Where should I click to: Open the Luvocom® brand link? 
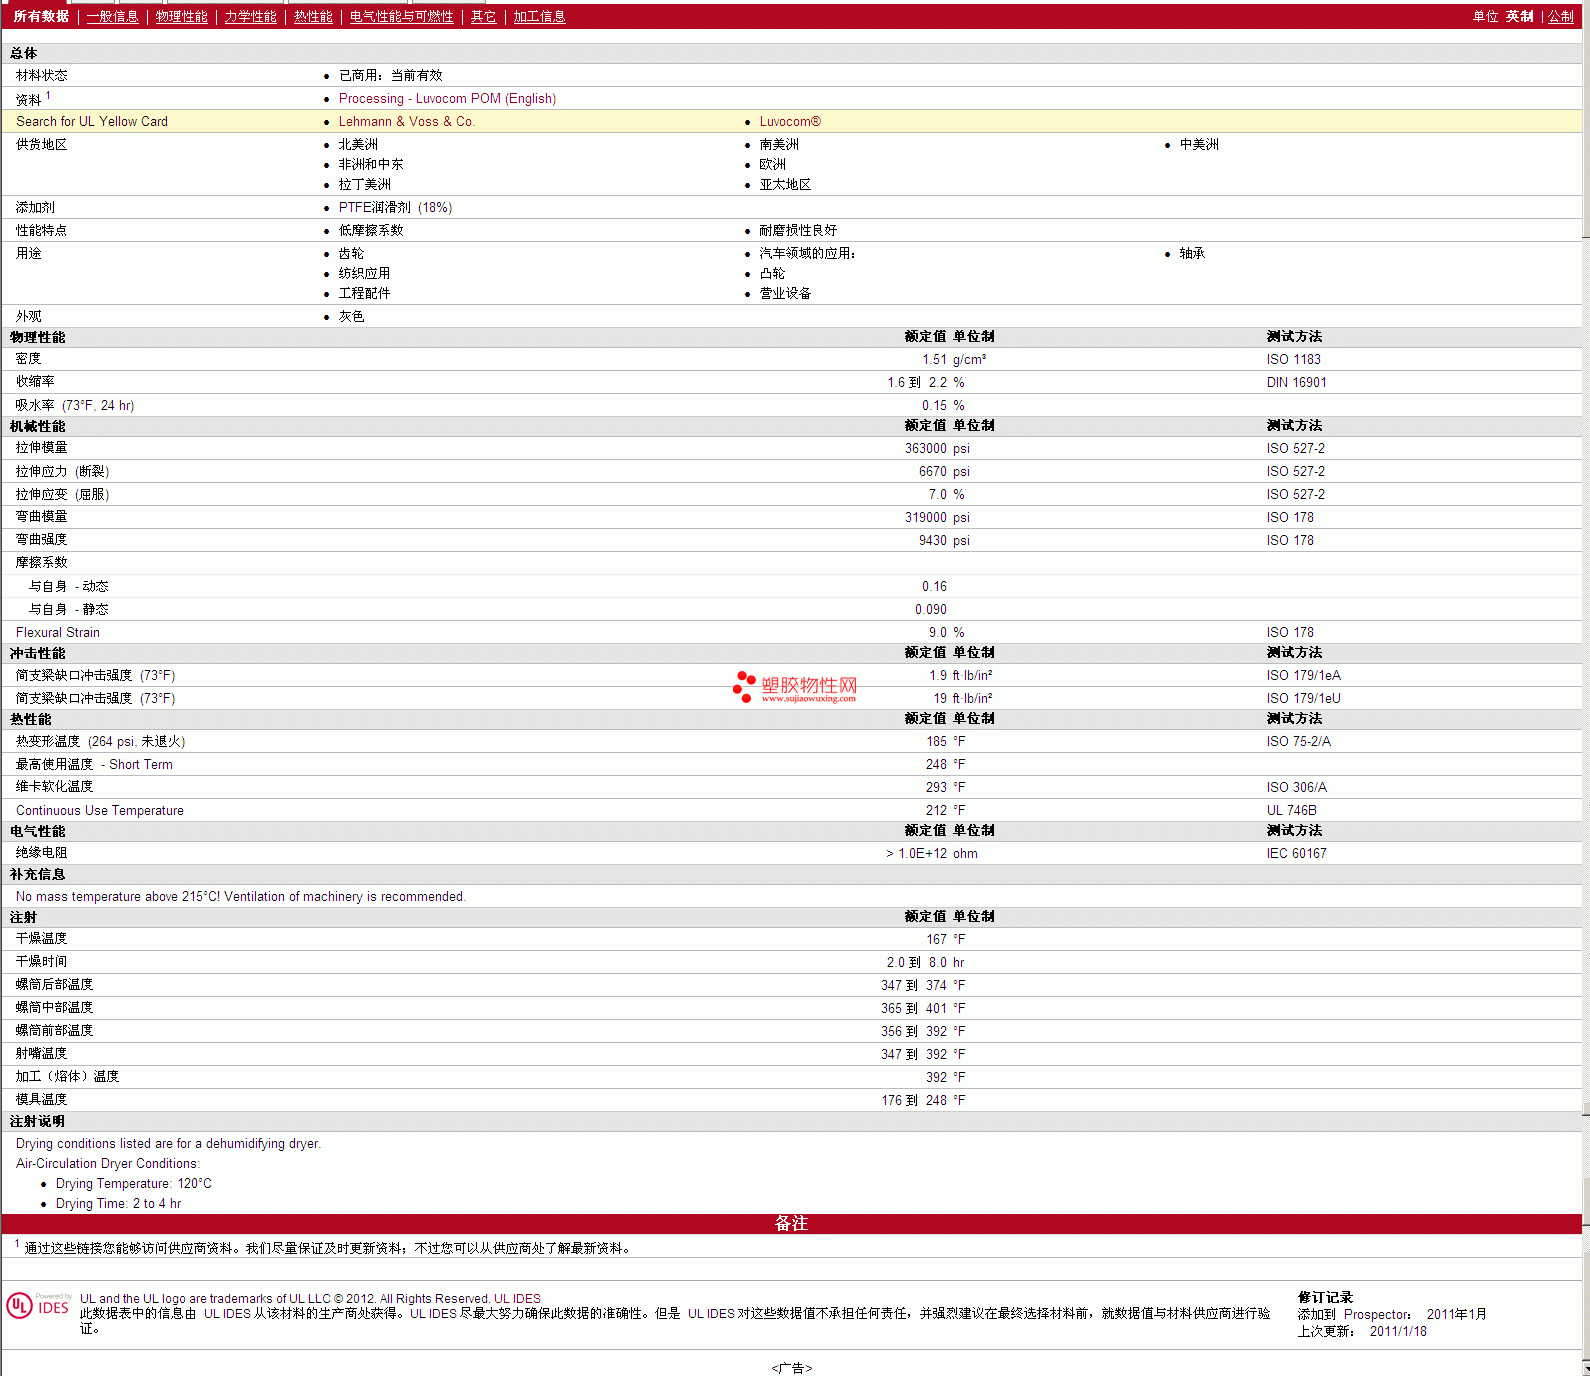point(790,121)
